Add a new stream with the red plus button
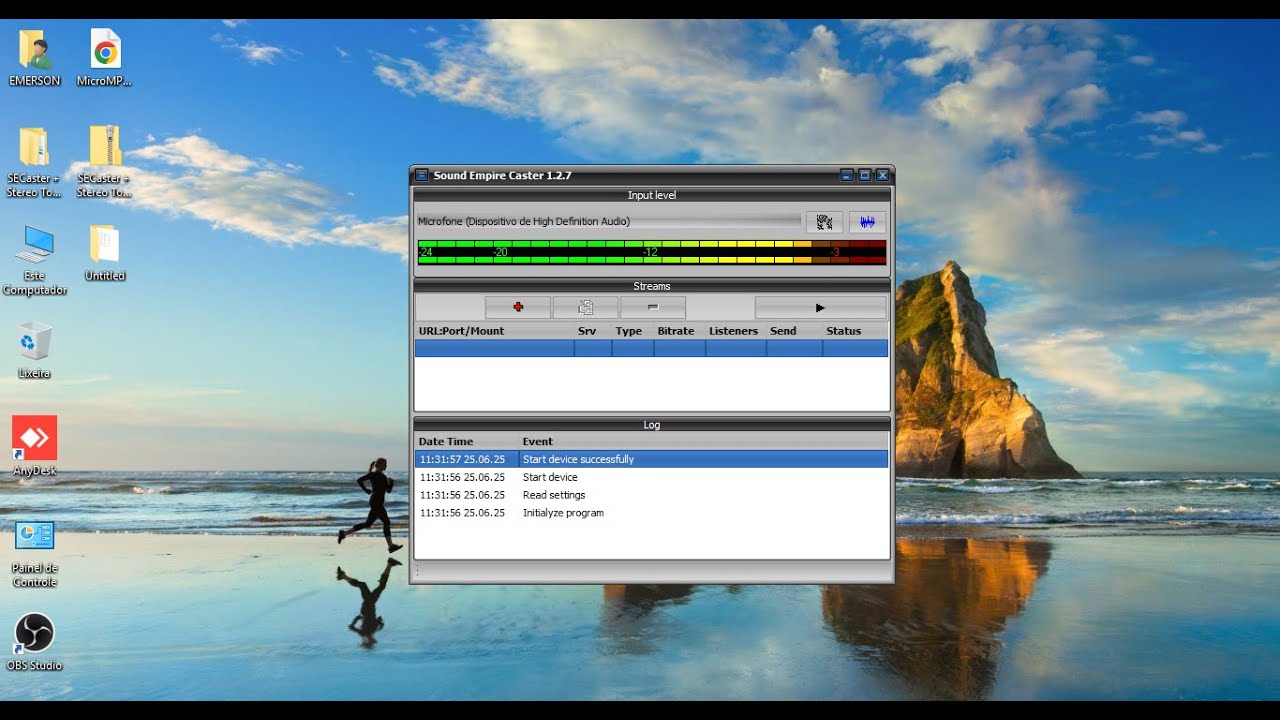 pos(518,308)
